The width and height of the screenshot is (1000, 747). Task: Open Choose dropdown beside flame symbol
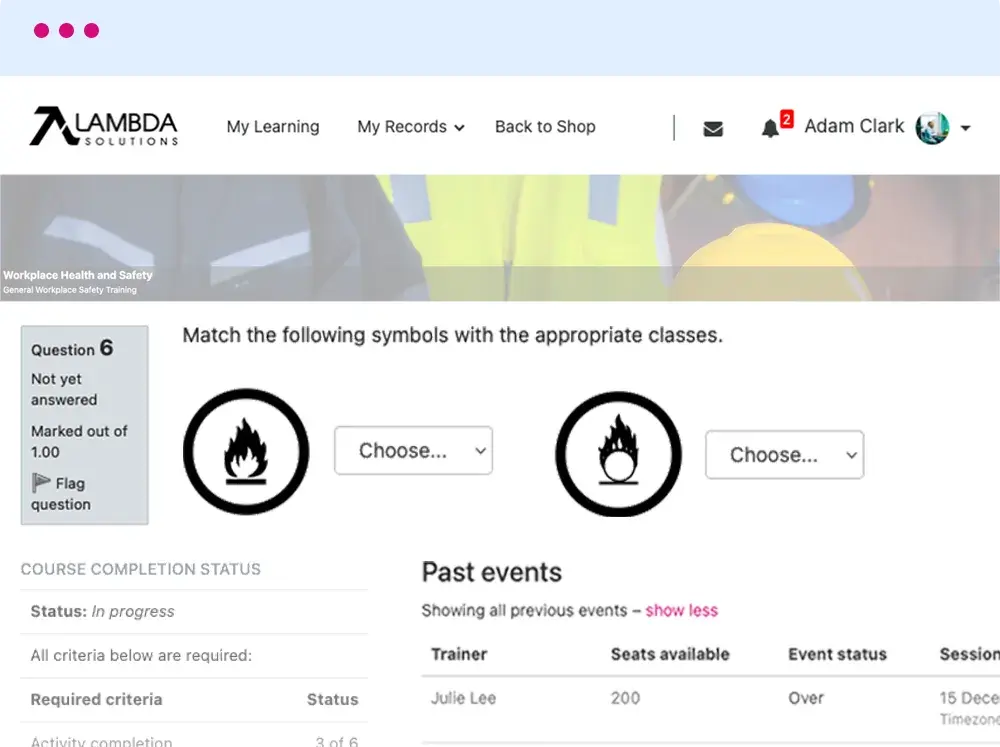[413, 450]
